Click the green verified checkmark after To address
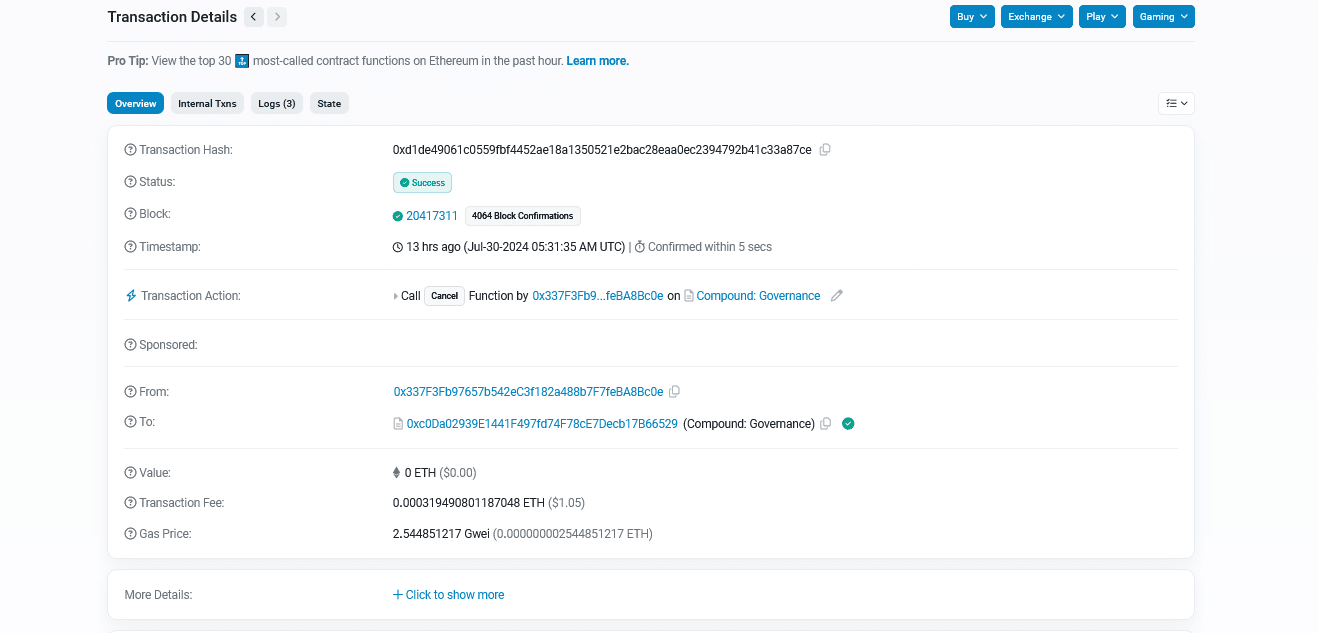 [848, 424]
